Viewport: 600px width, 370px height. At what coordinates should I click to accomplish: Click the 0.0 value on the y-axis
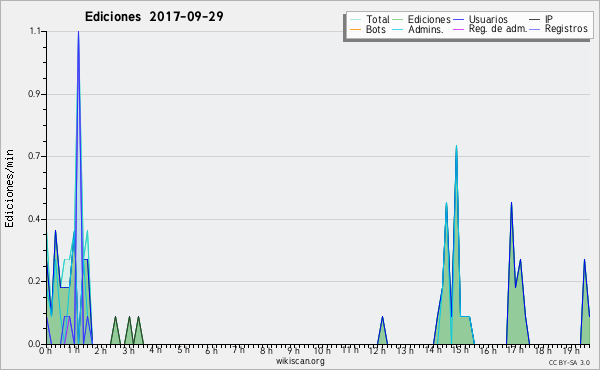(x=34, y=344)
